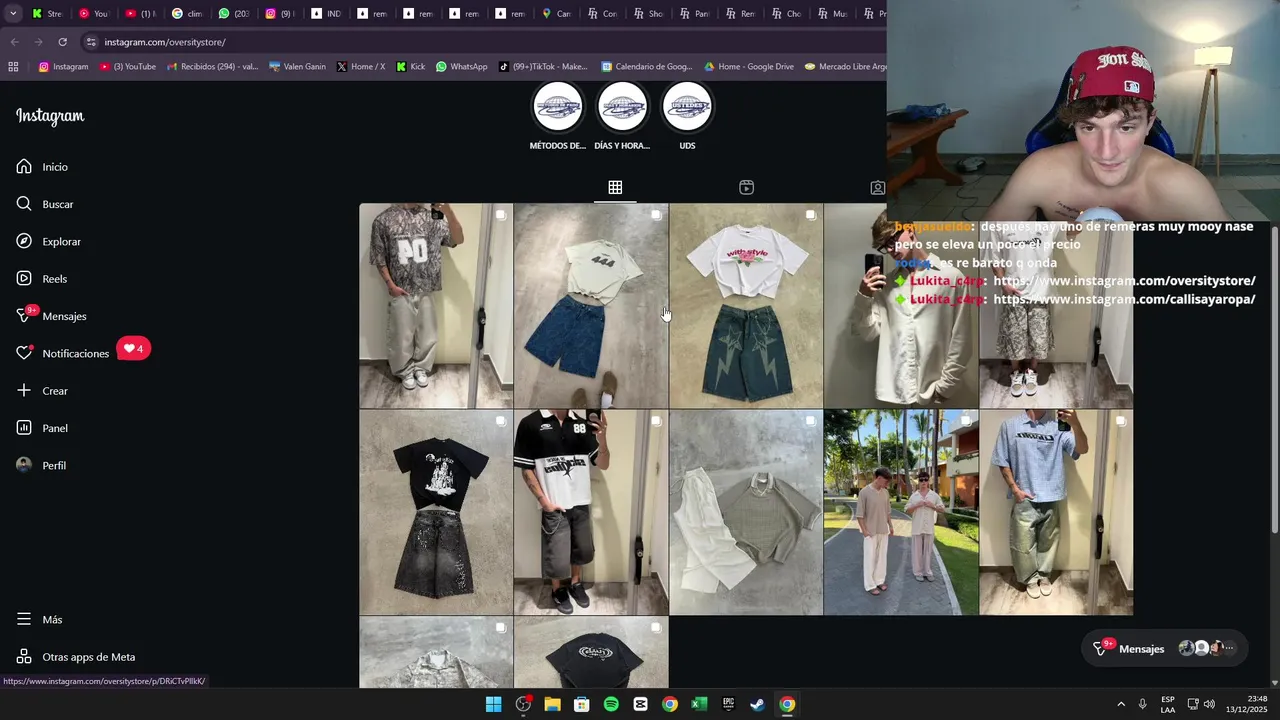This screenshot has width=1280, height=720.
Task: Click the browser reload button
Action: point(62,42)
